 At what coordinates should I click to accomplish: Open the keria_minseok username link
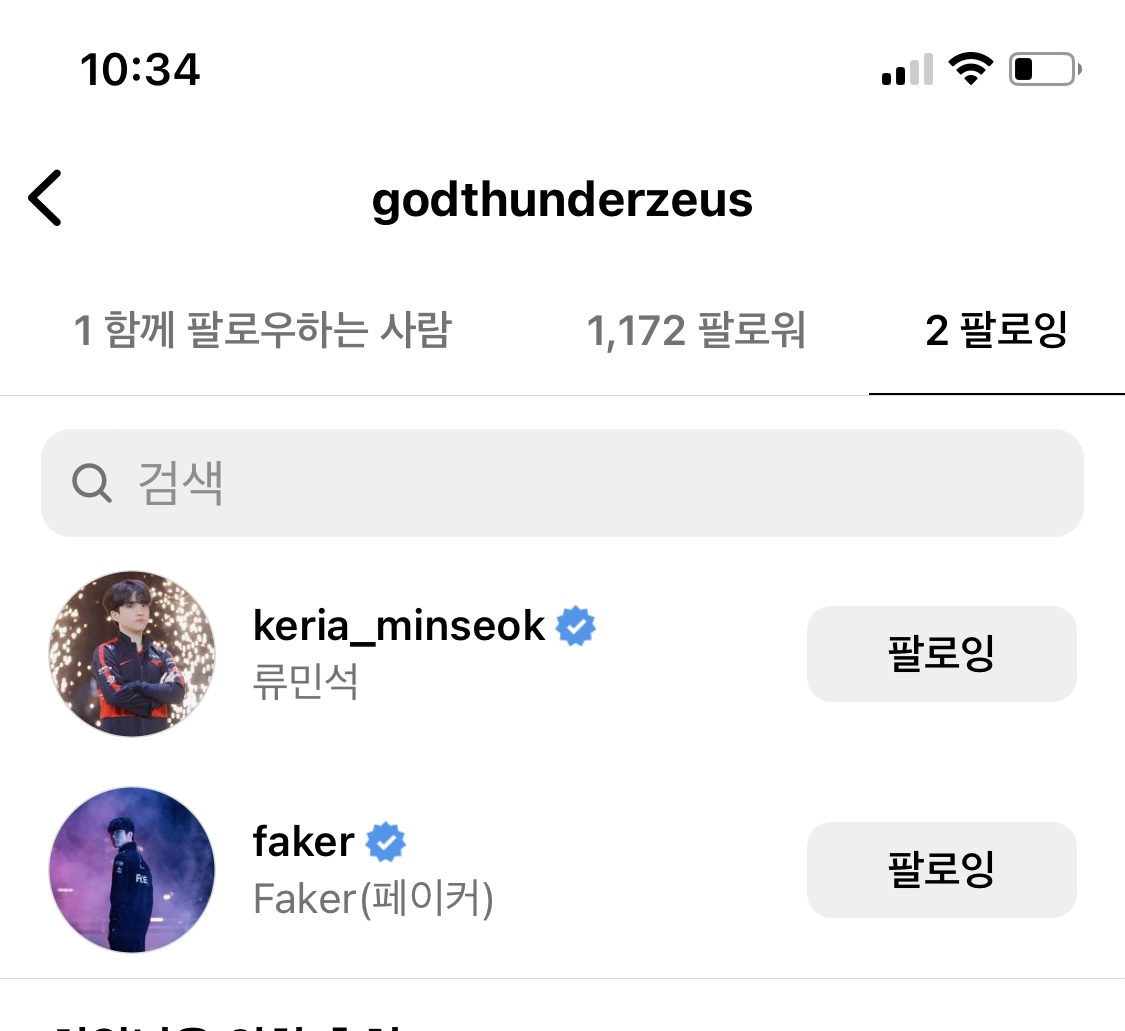pyautogui.click(x=399, y=626)
